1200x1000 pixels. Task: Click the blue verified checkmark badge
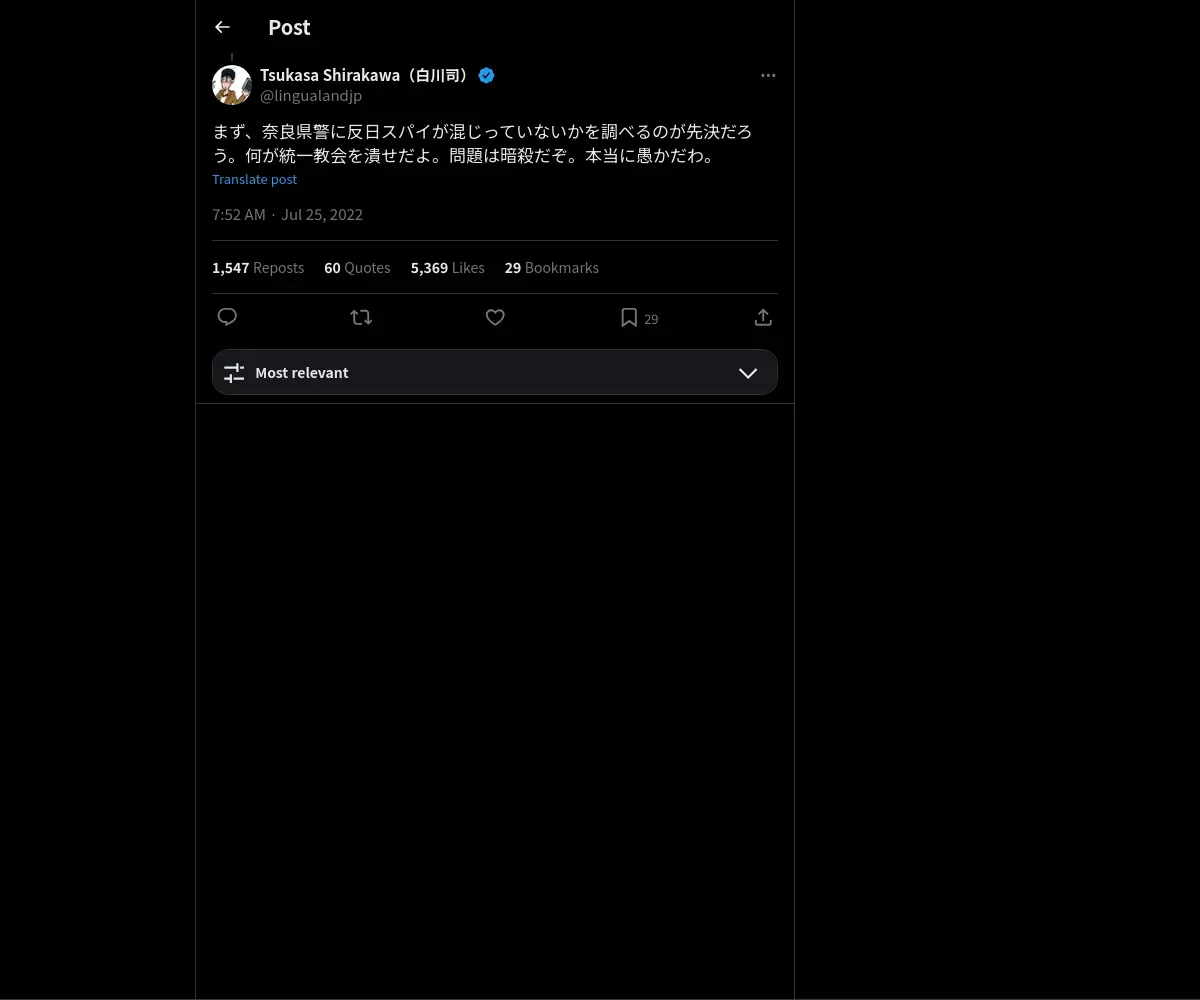487,75
